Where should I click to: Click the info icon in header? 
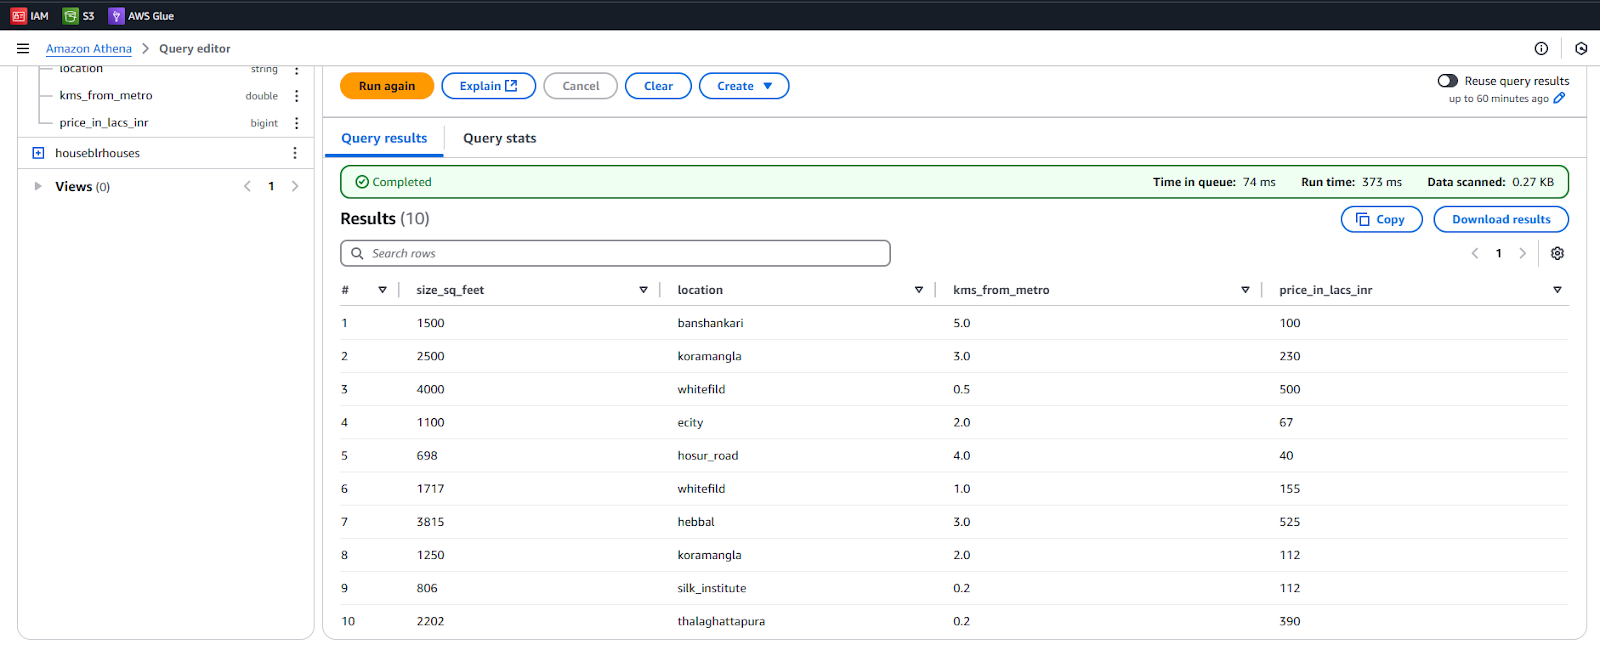coord(1541,48)
